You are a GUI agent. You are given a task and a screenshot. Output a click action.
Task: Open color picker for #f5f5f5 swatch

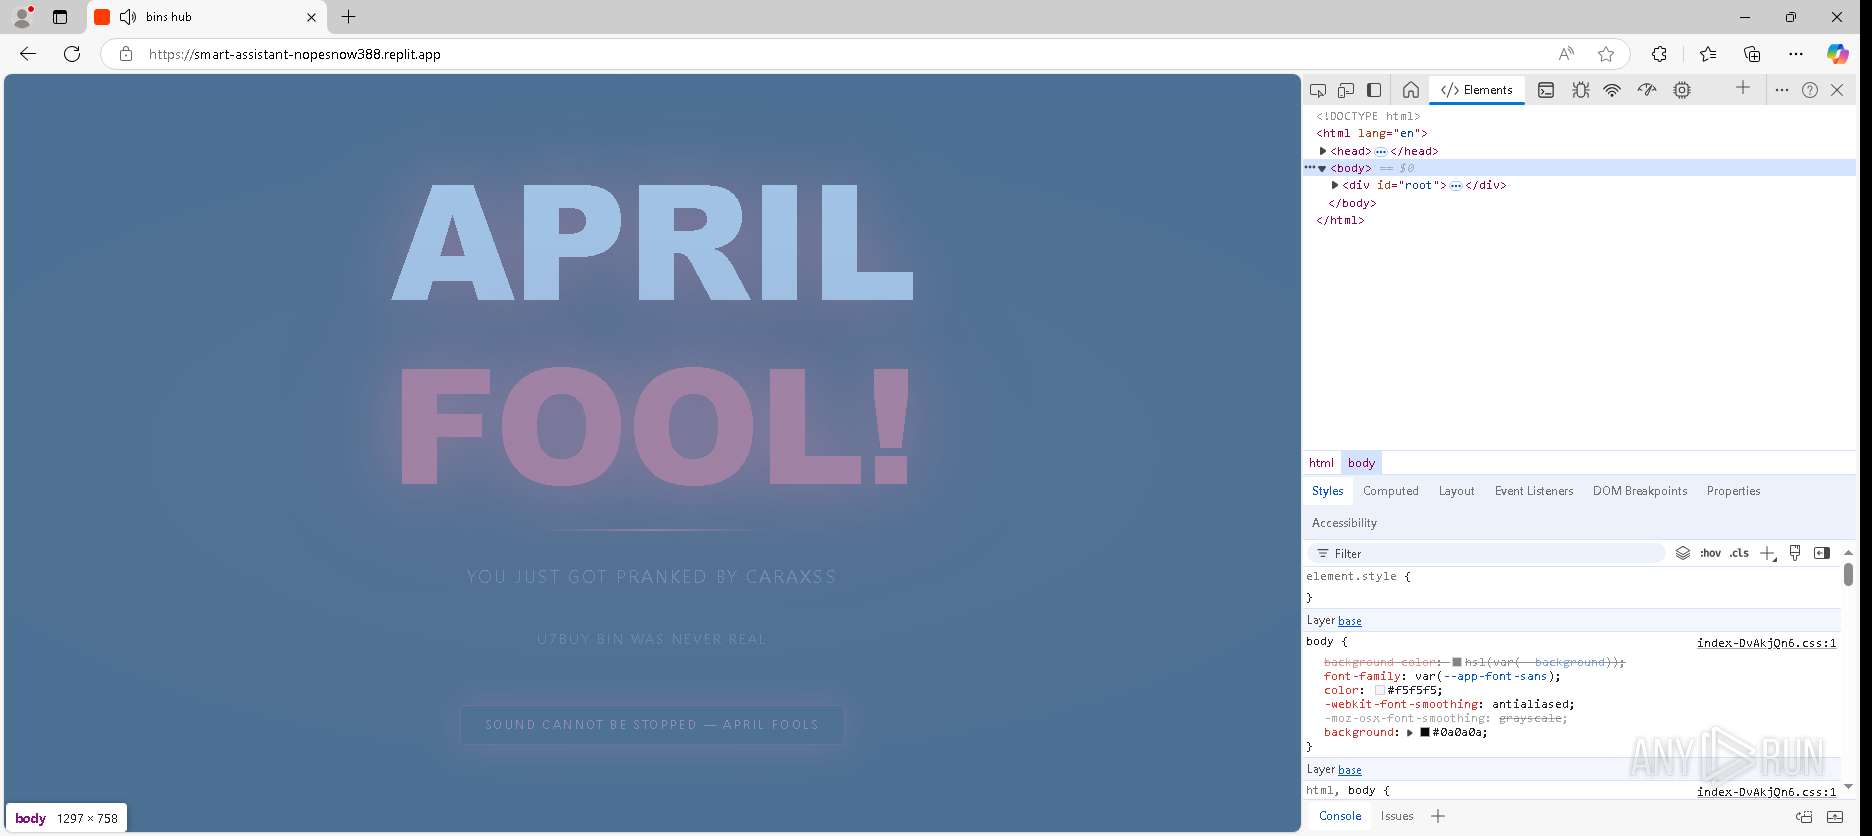1380,691
